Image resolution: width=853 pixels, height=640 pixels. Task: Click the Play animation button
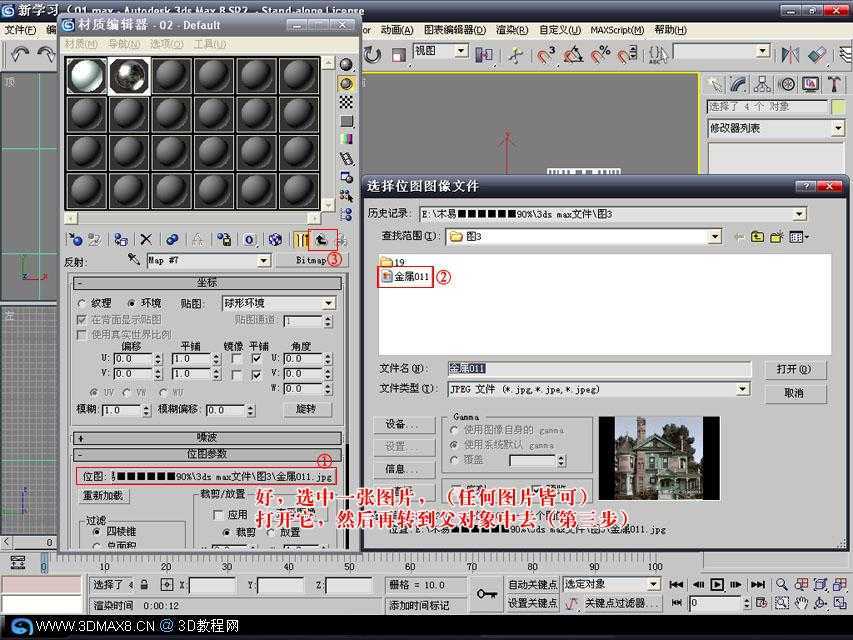(717, 584)
